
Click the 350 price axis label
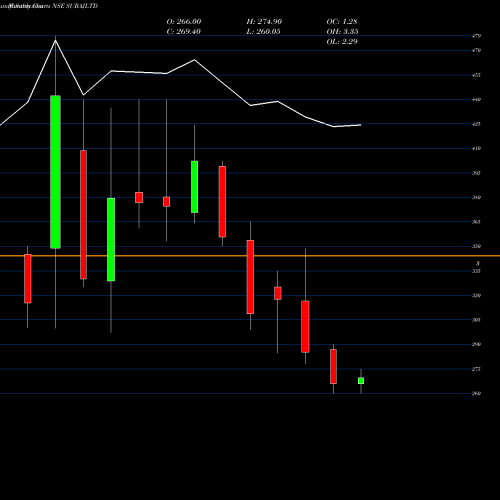[x=476, y=246]
